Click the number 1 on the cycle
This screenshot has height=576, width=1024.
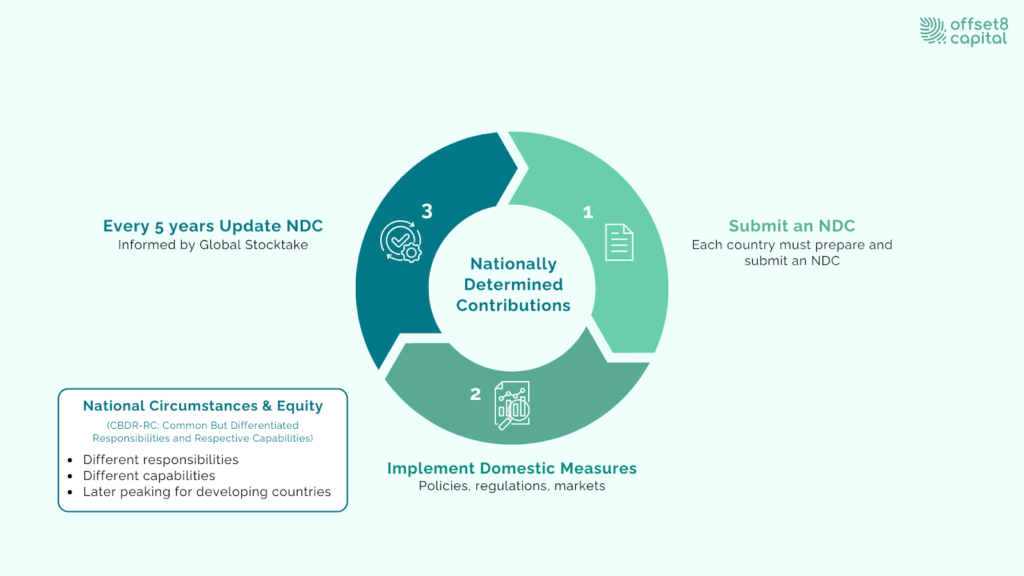(x=588, y=212)
